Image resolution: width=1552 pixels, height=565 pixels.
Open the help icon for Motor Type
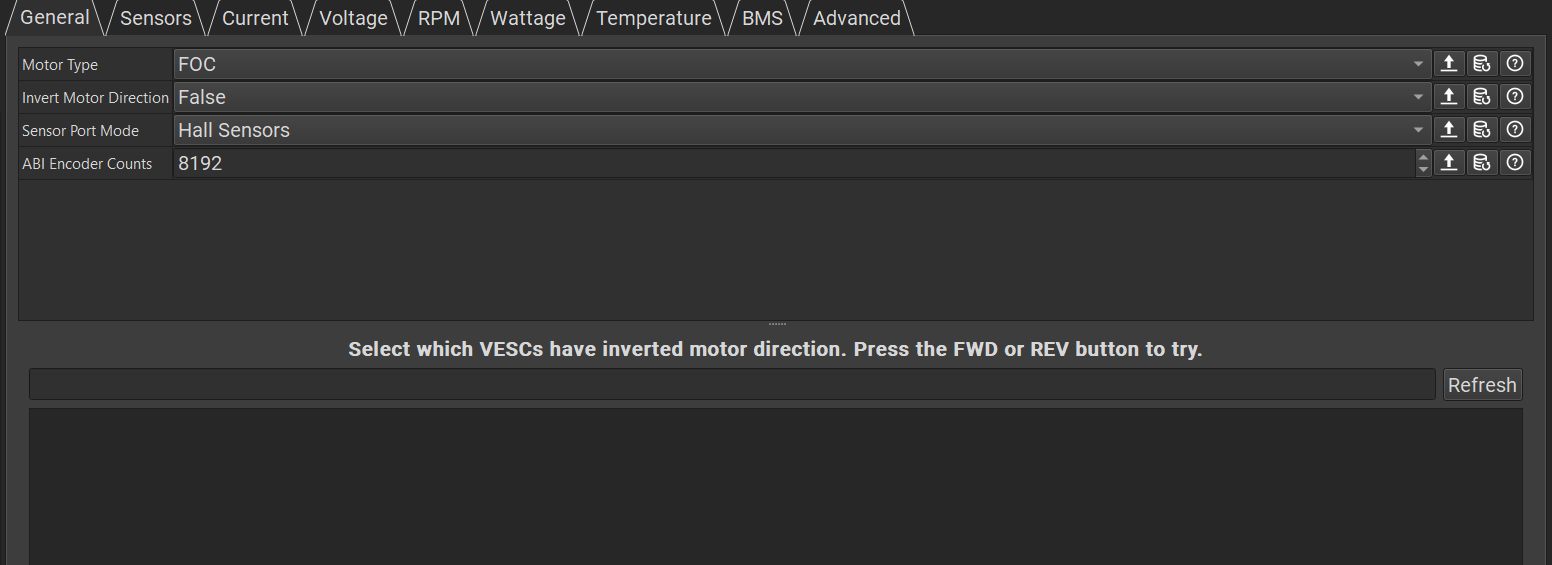[1514, 64]
